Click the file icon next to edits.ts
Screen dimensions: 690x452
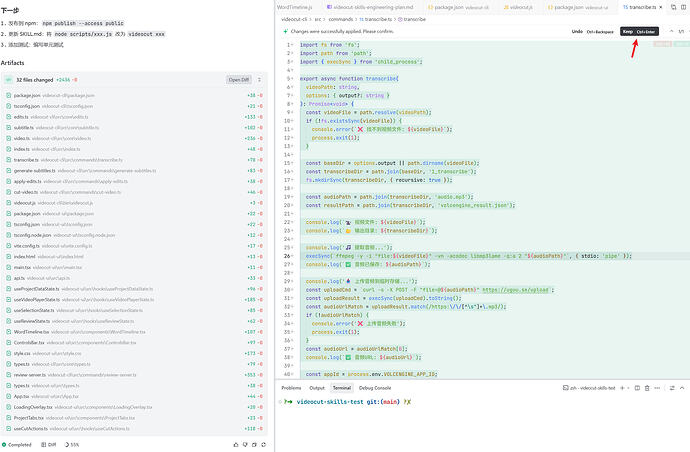pos(9,116)
